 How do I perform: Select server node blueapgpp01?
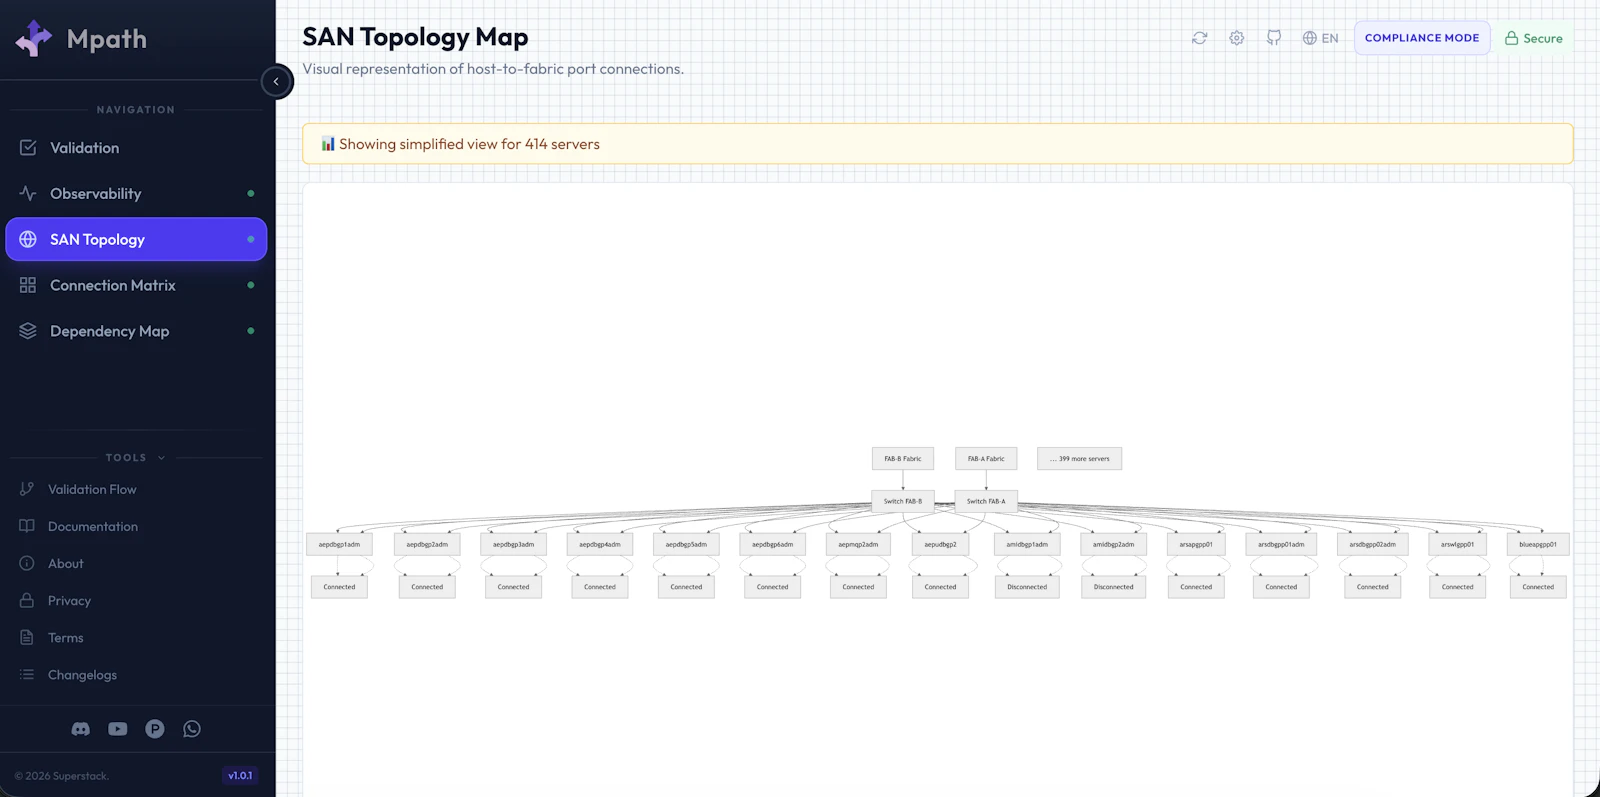pos(1538,545)
